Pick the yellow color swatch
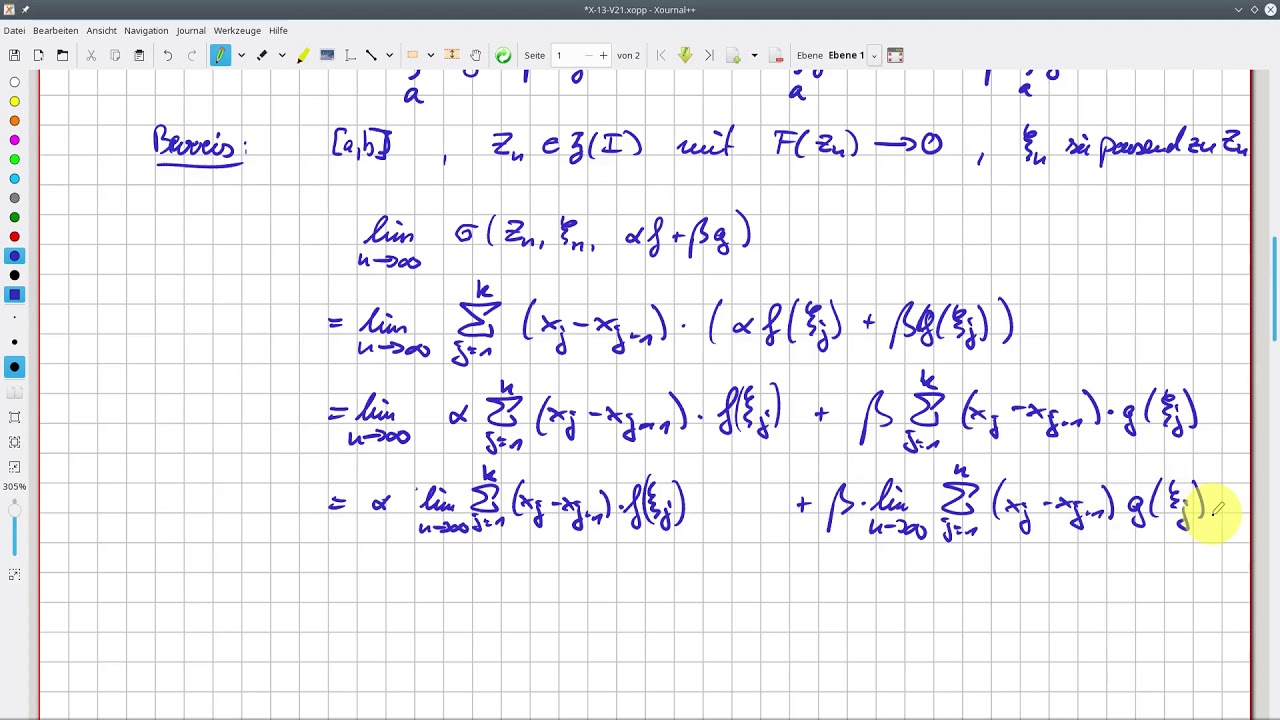 pyautogui.click(x=14, y=101)
